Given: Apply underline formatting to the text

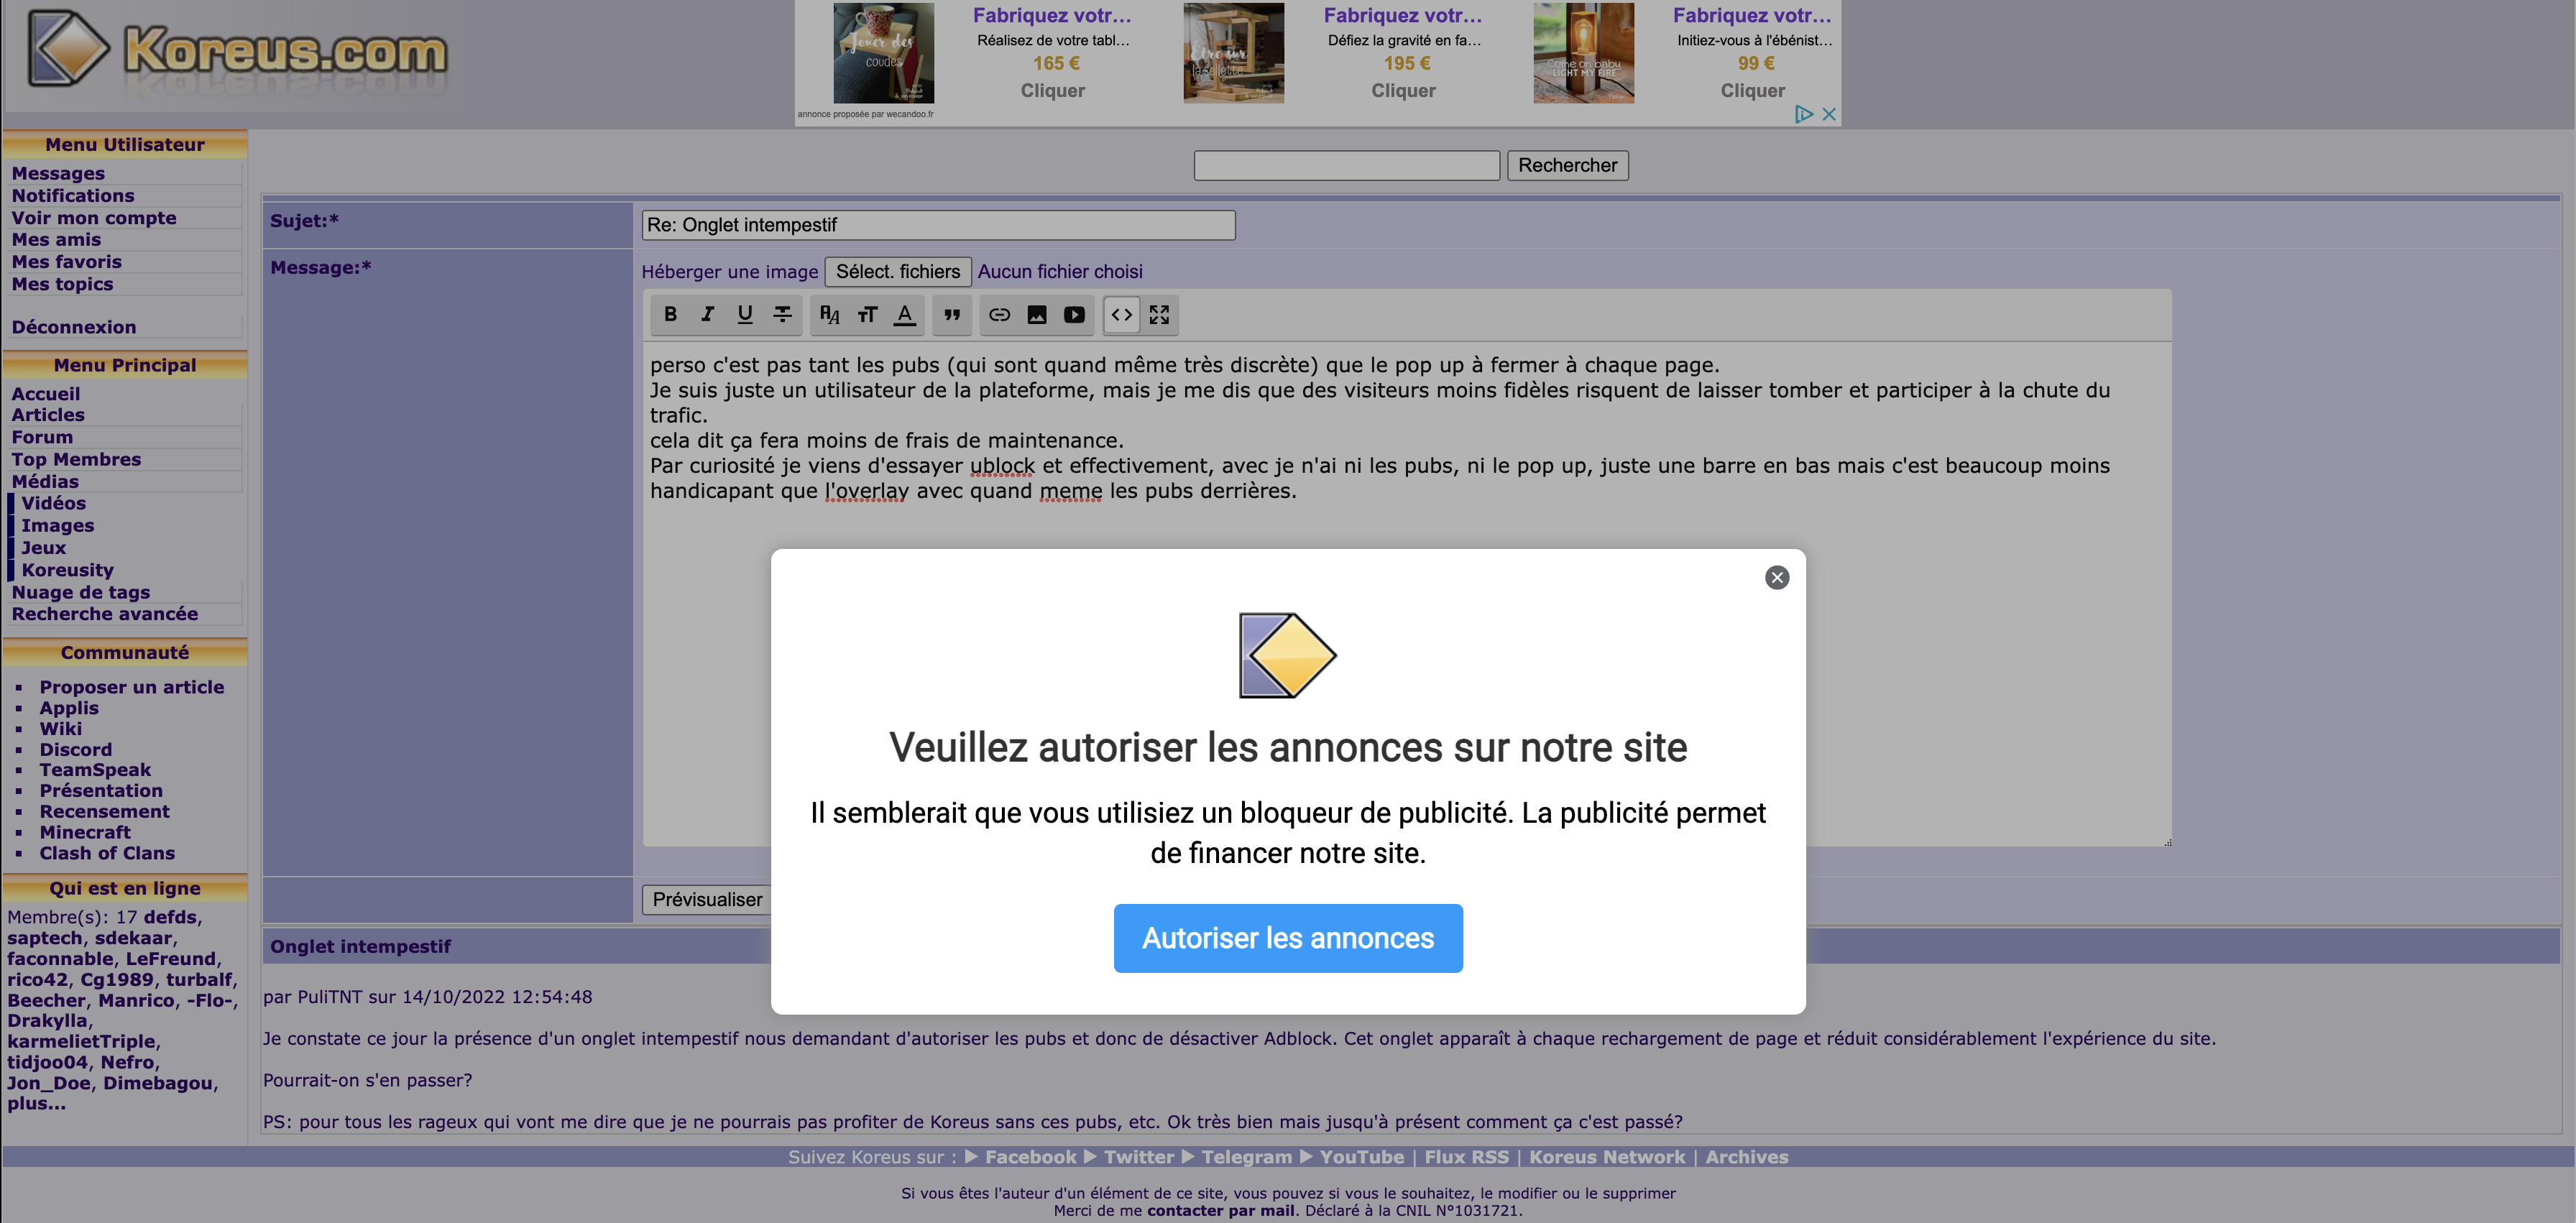Looking at the screenshot, I should click(x=745, y=315).
